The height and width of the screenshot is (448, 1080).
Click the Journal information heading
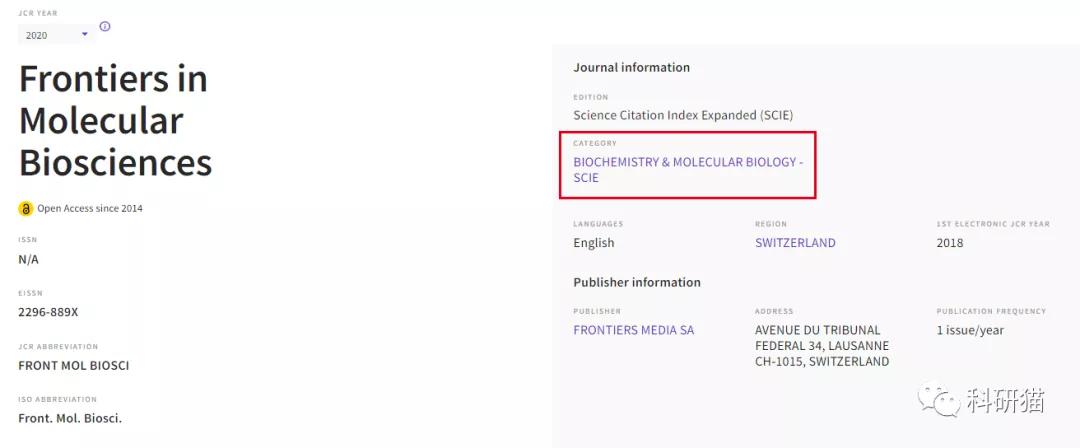point(631,68)
